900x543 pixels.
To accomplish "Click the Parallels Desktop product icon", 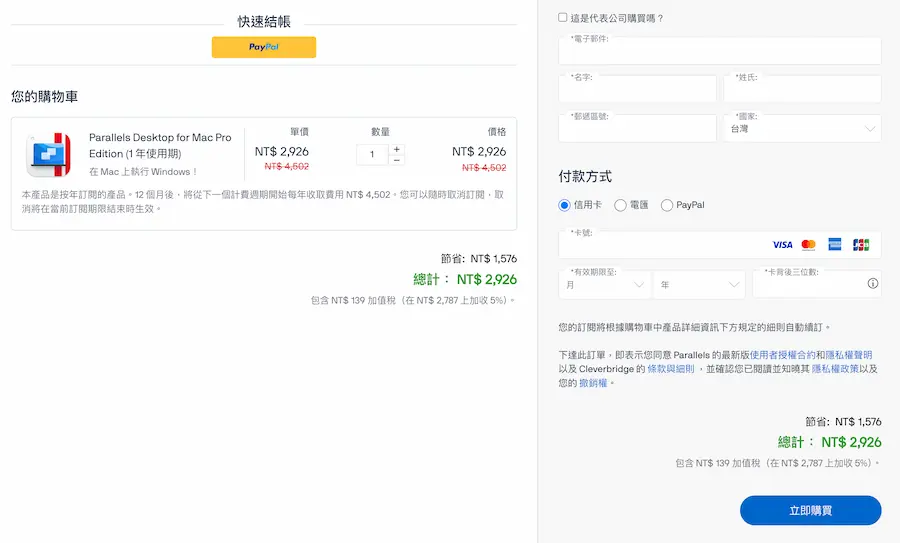I will 48,154.
